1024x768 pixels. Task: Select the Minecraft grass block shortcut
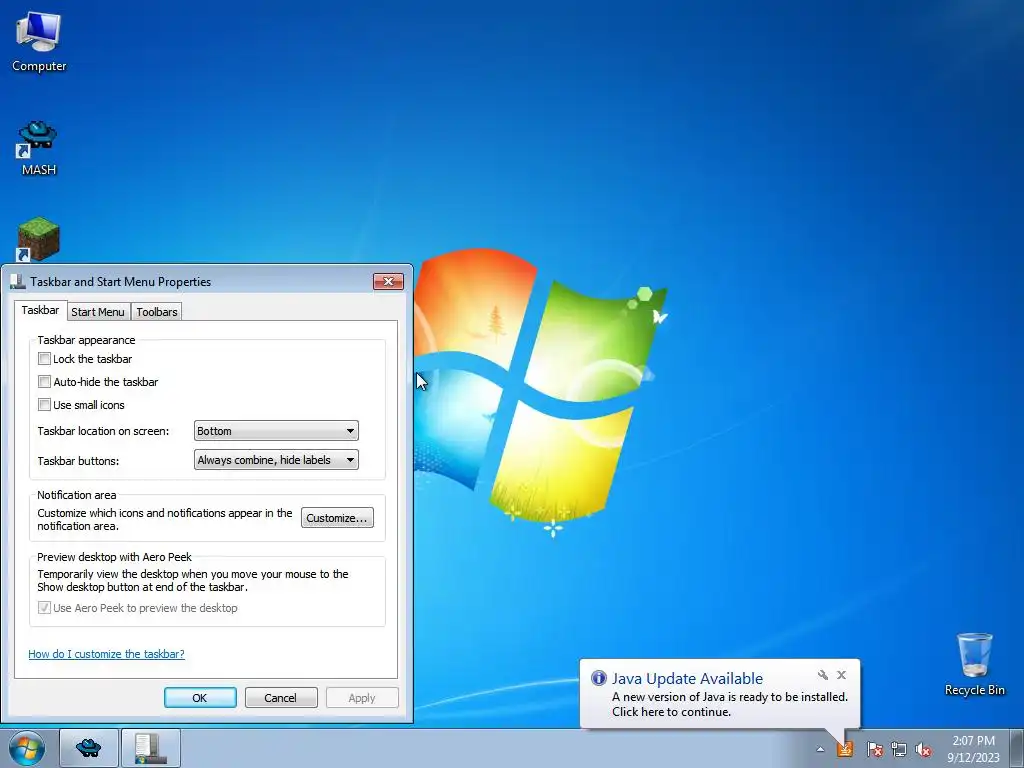pyautogui.click(x=38, y=239)
